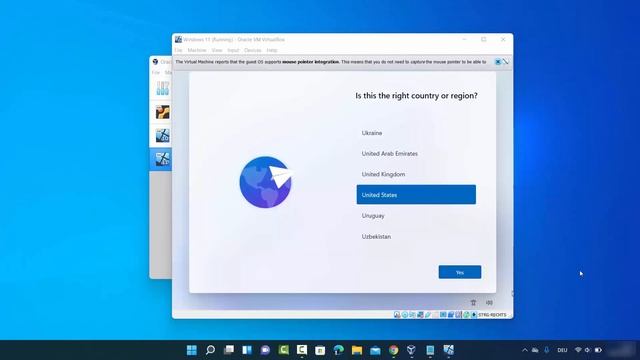This screenshot has width=640, height=360.
Task: Open the Wi-Fi network tray icon
Action: point(578,350)
